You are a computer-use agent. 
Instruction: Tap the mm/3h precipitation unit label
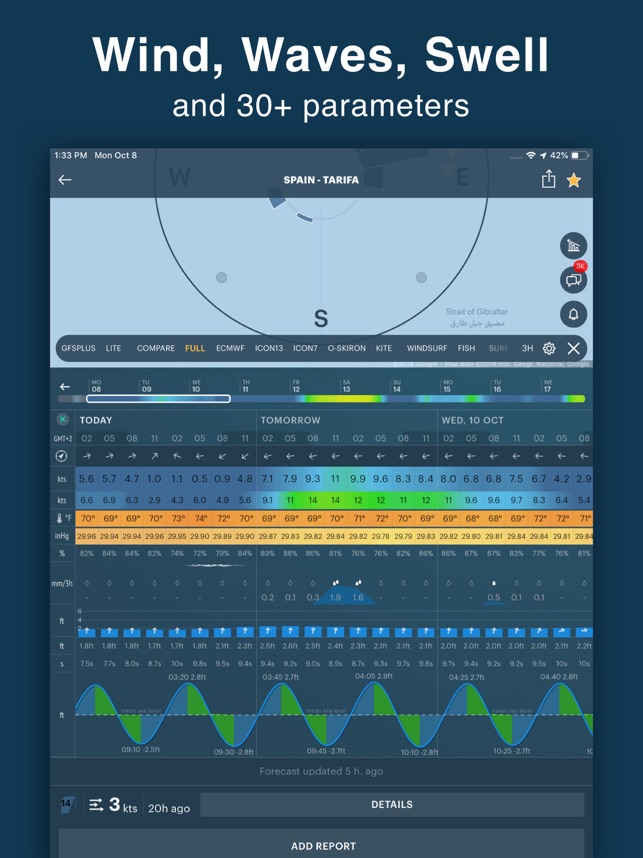tap(62, 583)
